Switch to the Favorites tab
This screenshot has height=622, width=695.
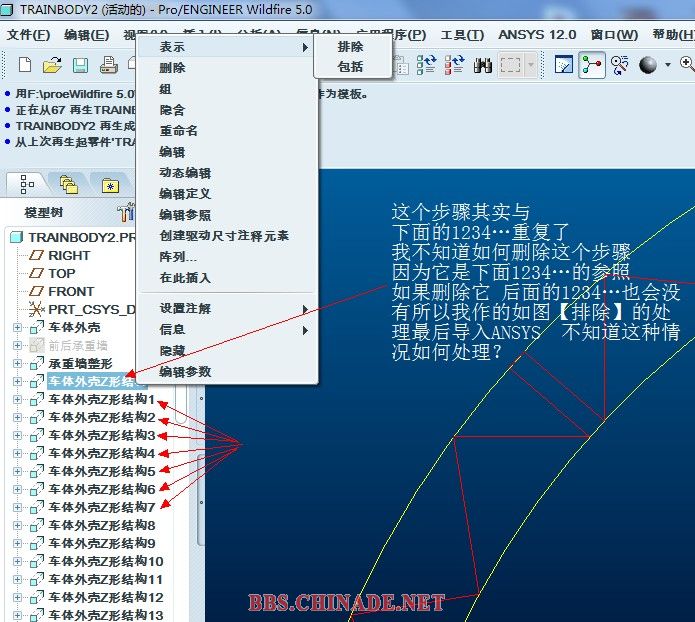110,185
